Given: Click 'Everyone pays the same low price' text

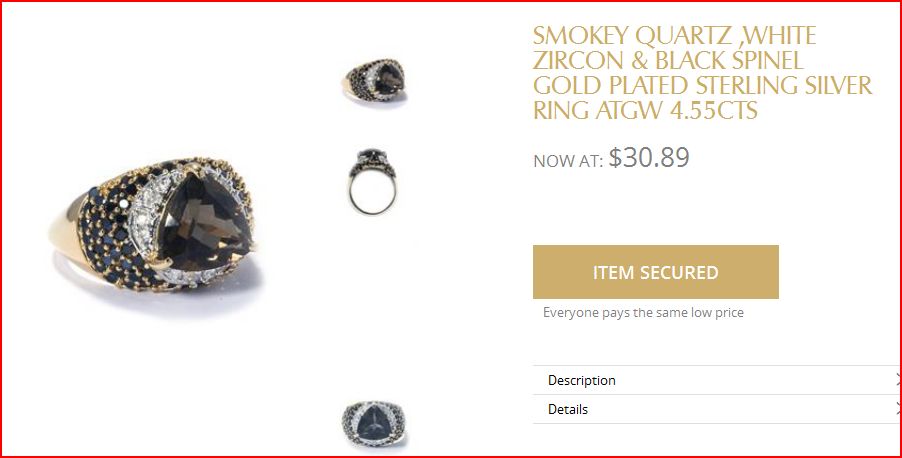Looking at the screenshot, I should [x=643, y=313].
